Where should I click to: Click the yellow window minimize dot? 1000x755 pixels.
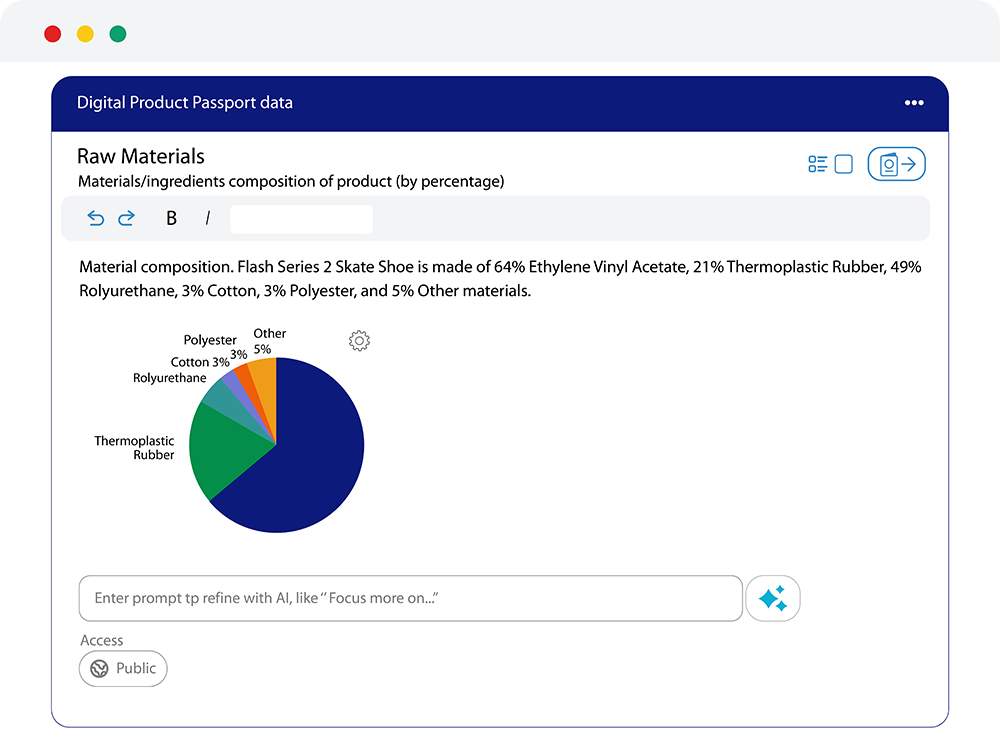[85, 34]
